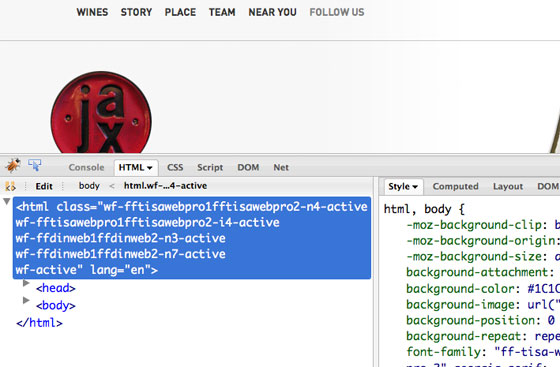Open the Script tab
The image size is (560, 367).
click(210, 167)
